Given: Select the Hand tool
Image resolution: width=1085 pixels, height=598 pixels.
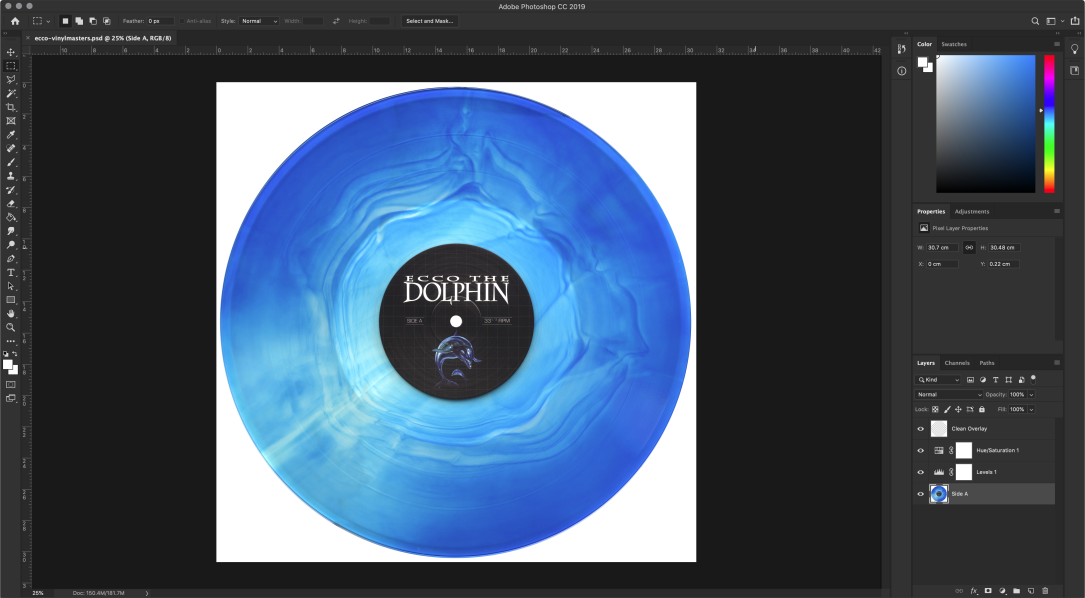Looking at the screenshot, I should coord(11,313).
